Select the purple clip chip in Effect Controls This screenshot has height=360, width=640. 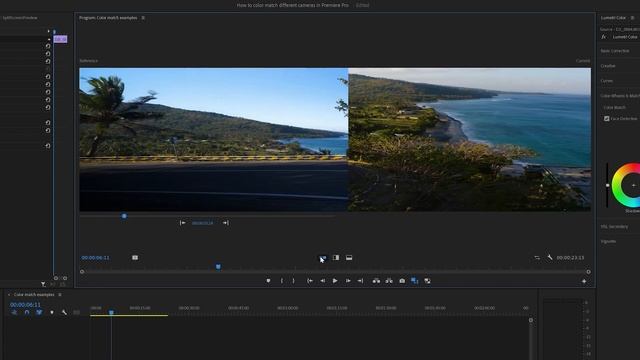point(60,39)
